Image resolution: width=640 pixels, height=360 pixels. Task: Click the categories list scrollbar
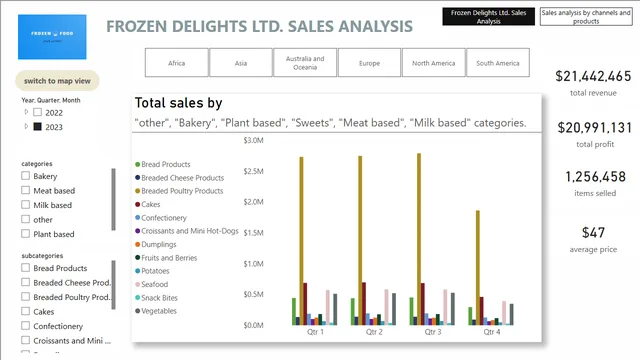[113, 200]
